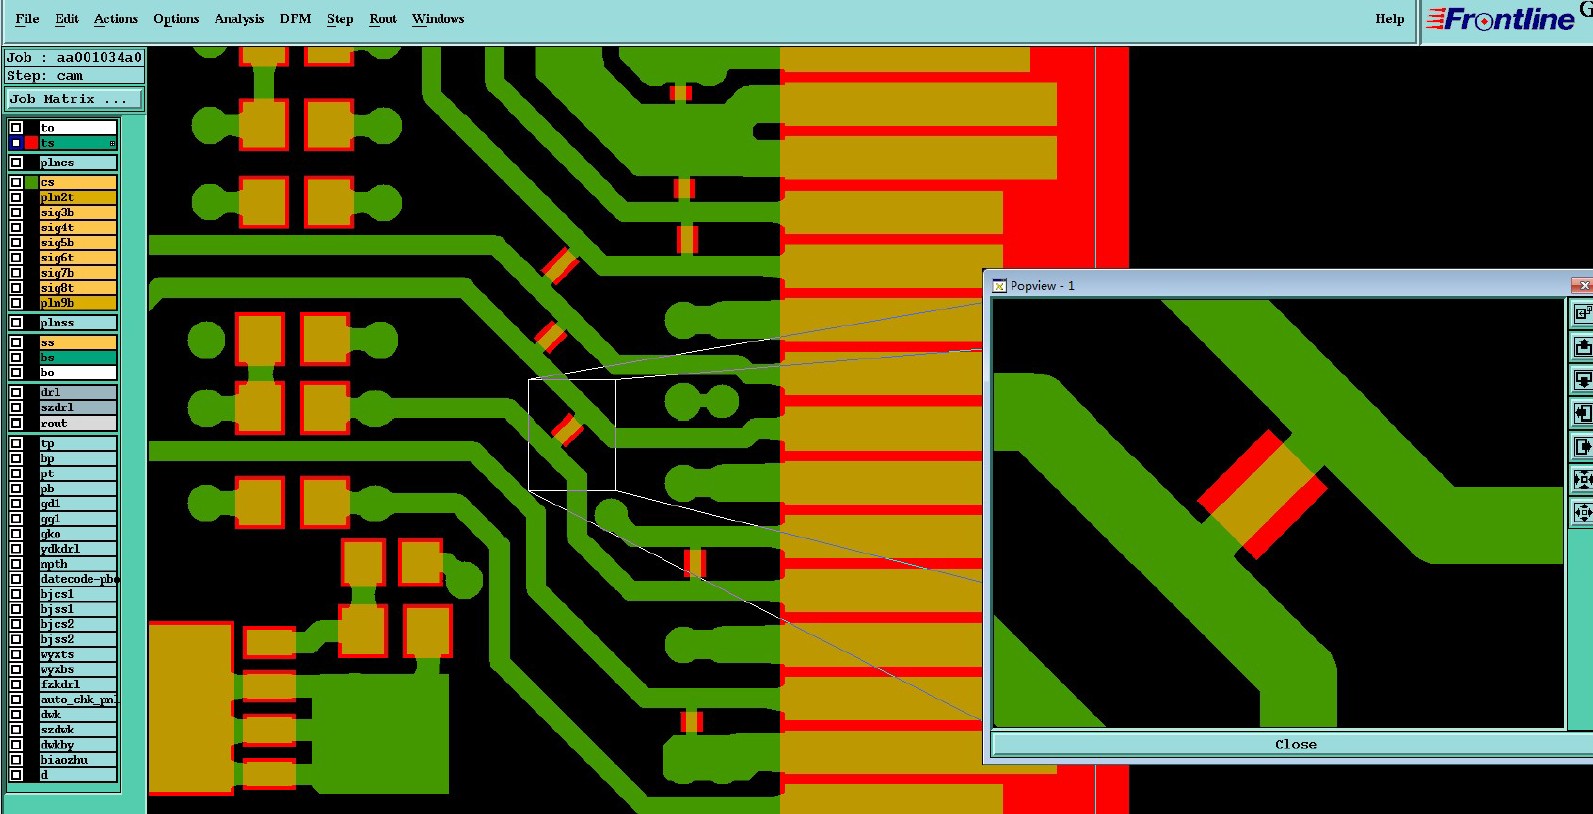Toggle display checkbox for layer rout
The height and width of the screenshot is (814, 1593).
coord(16,423)
